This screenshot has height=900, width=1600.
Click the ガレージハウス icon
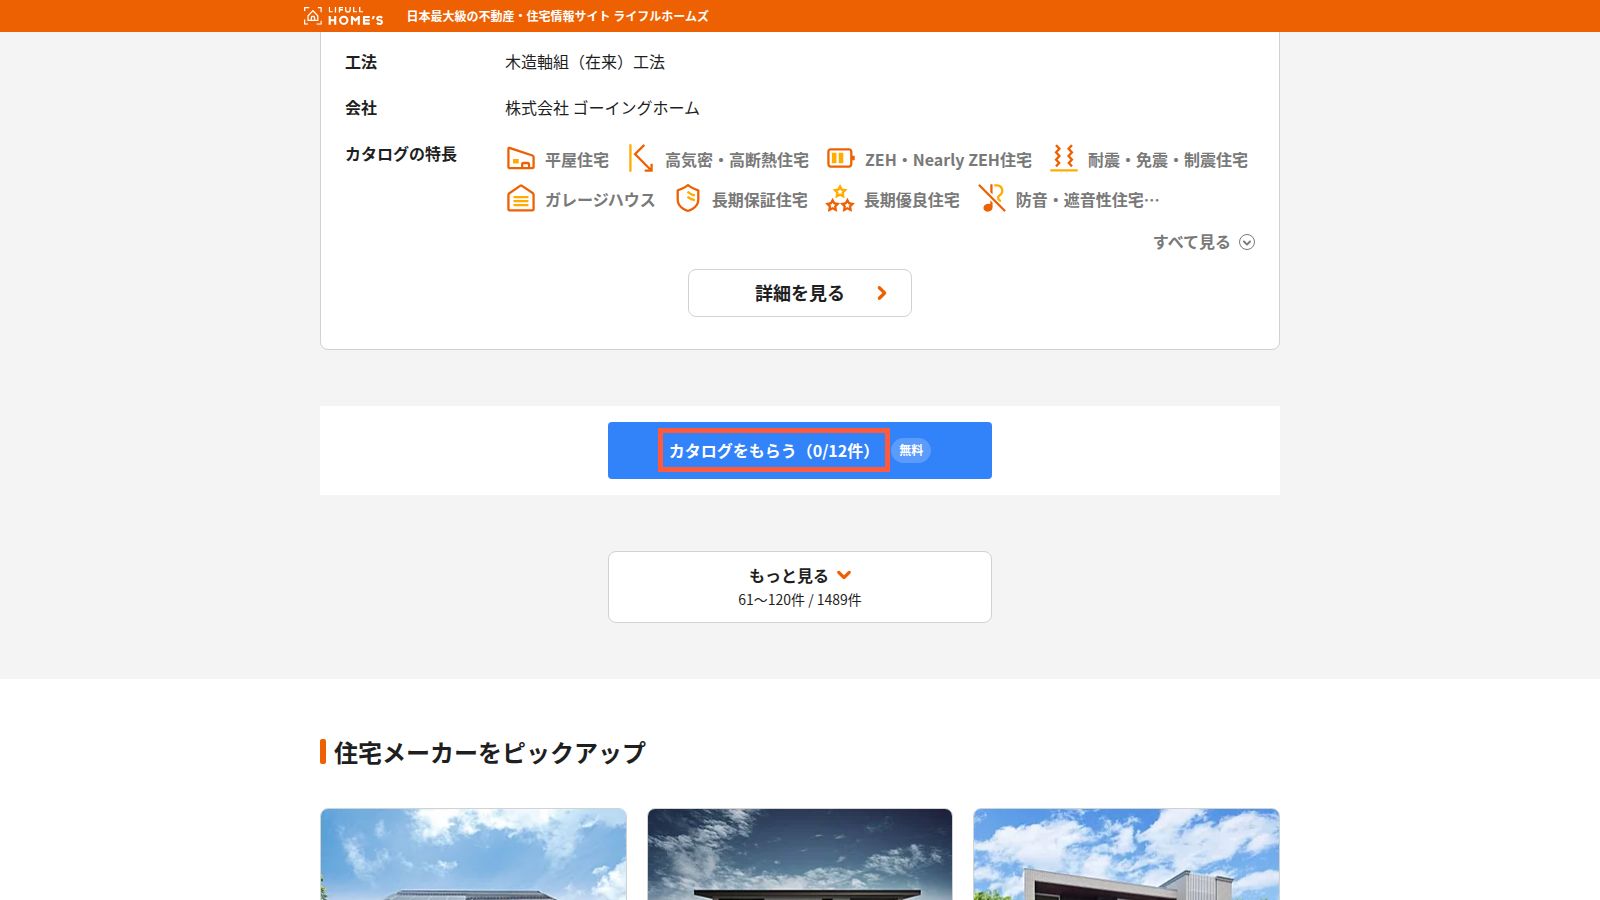520,199
